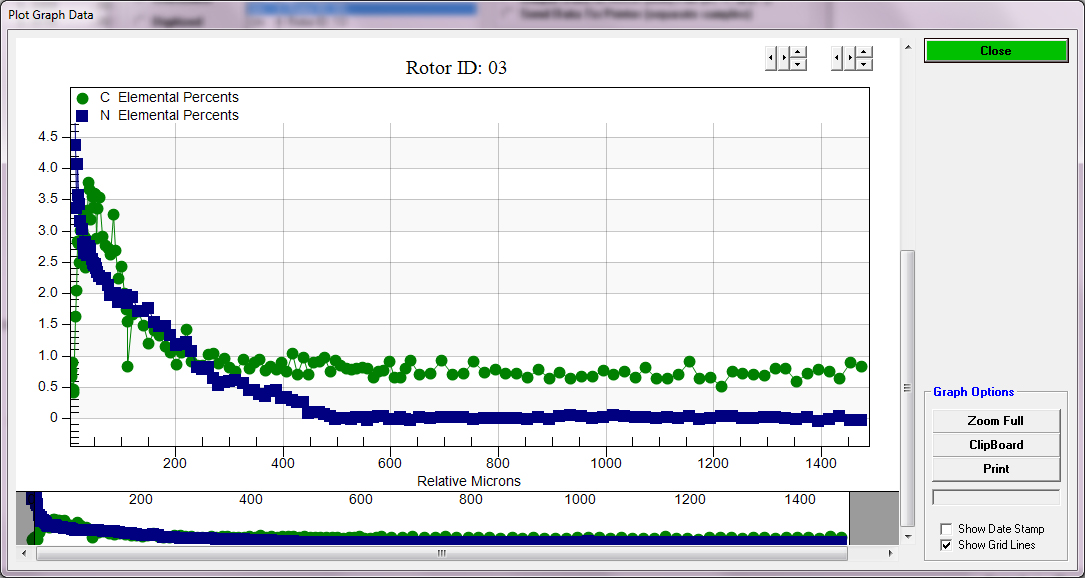Click the blue N Elemental Percents legend marker
Image resolution: width=1085 pixels, height=578 pixels.
click(83, 116)
